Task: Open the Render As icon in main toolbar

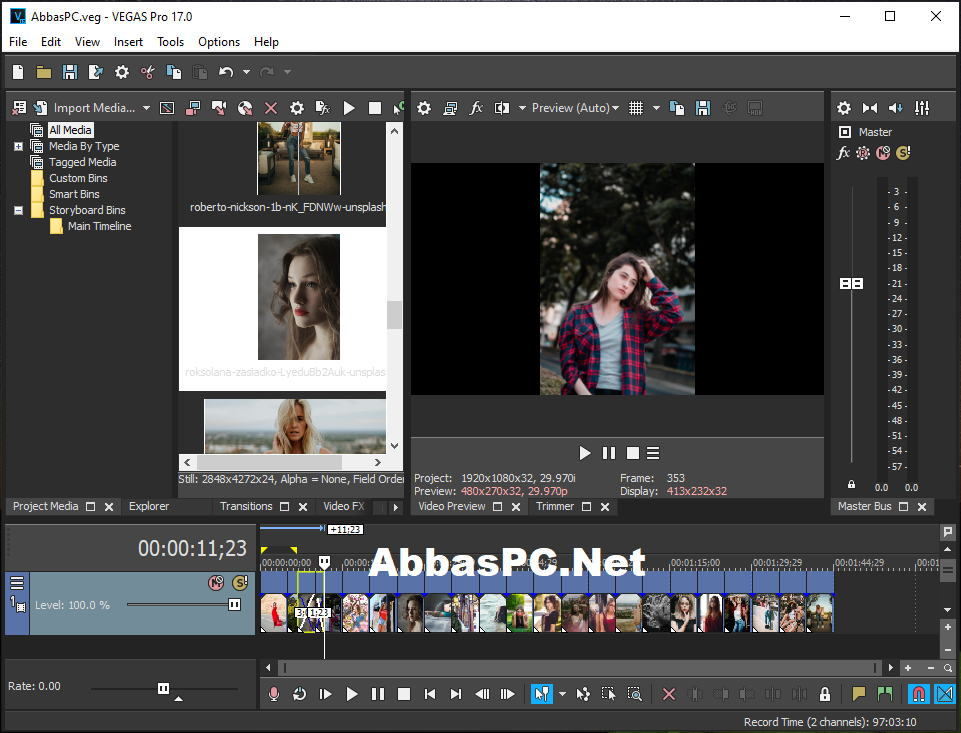Action: pyautogui.click(x=96, y=72)
